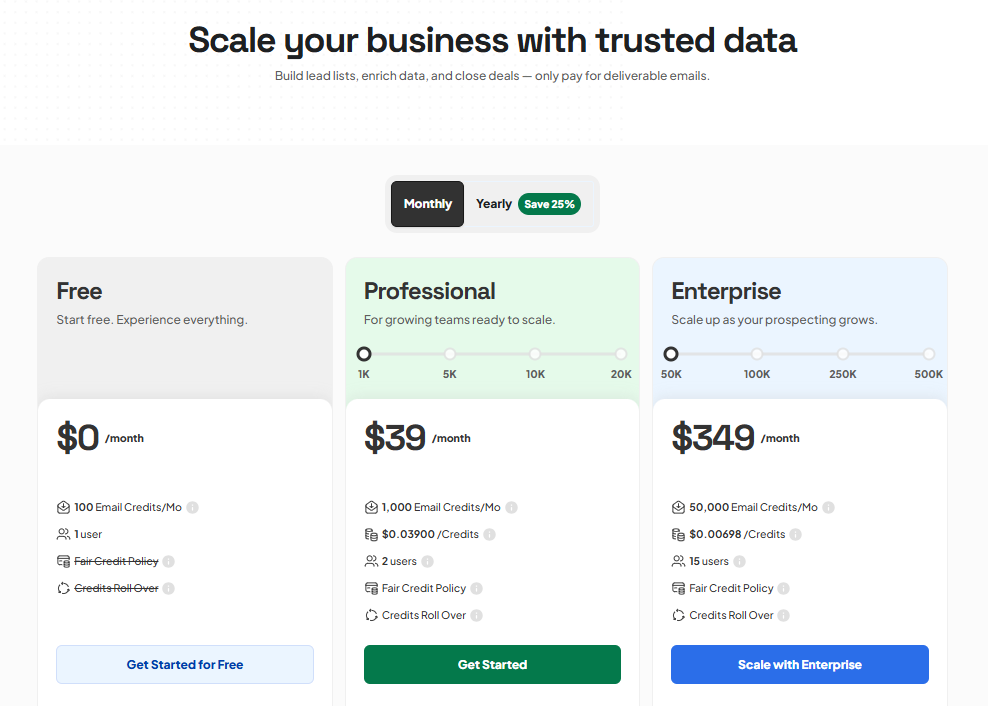Click the info icon next to crossed-out Fair Credit Policy
Viewport: 988px width, 706px height.
(x=169, y=561)
